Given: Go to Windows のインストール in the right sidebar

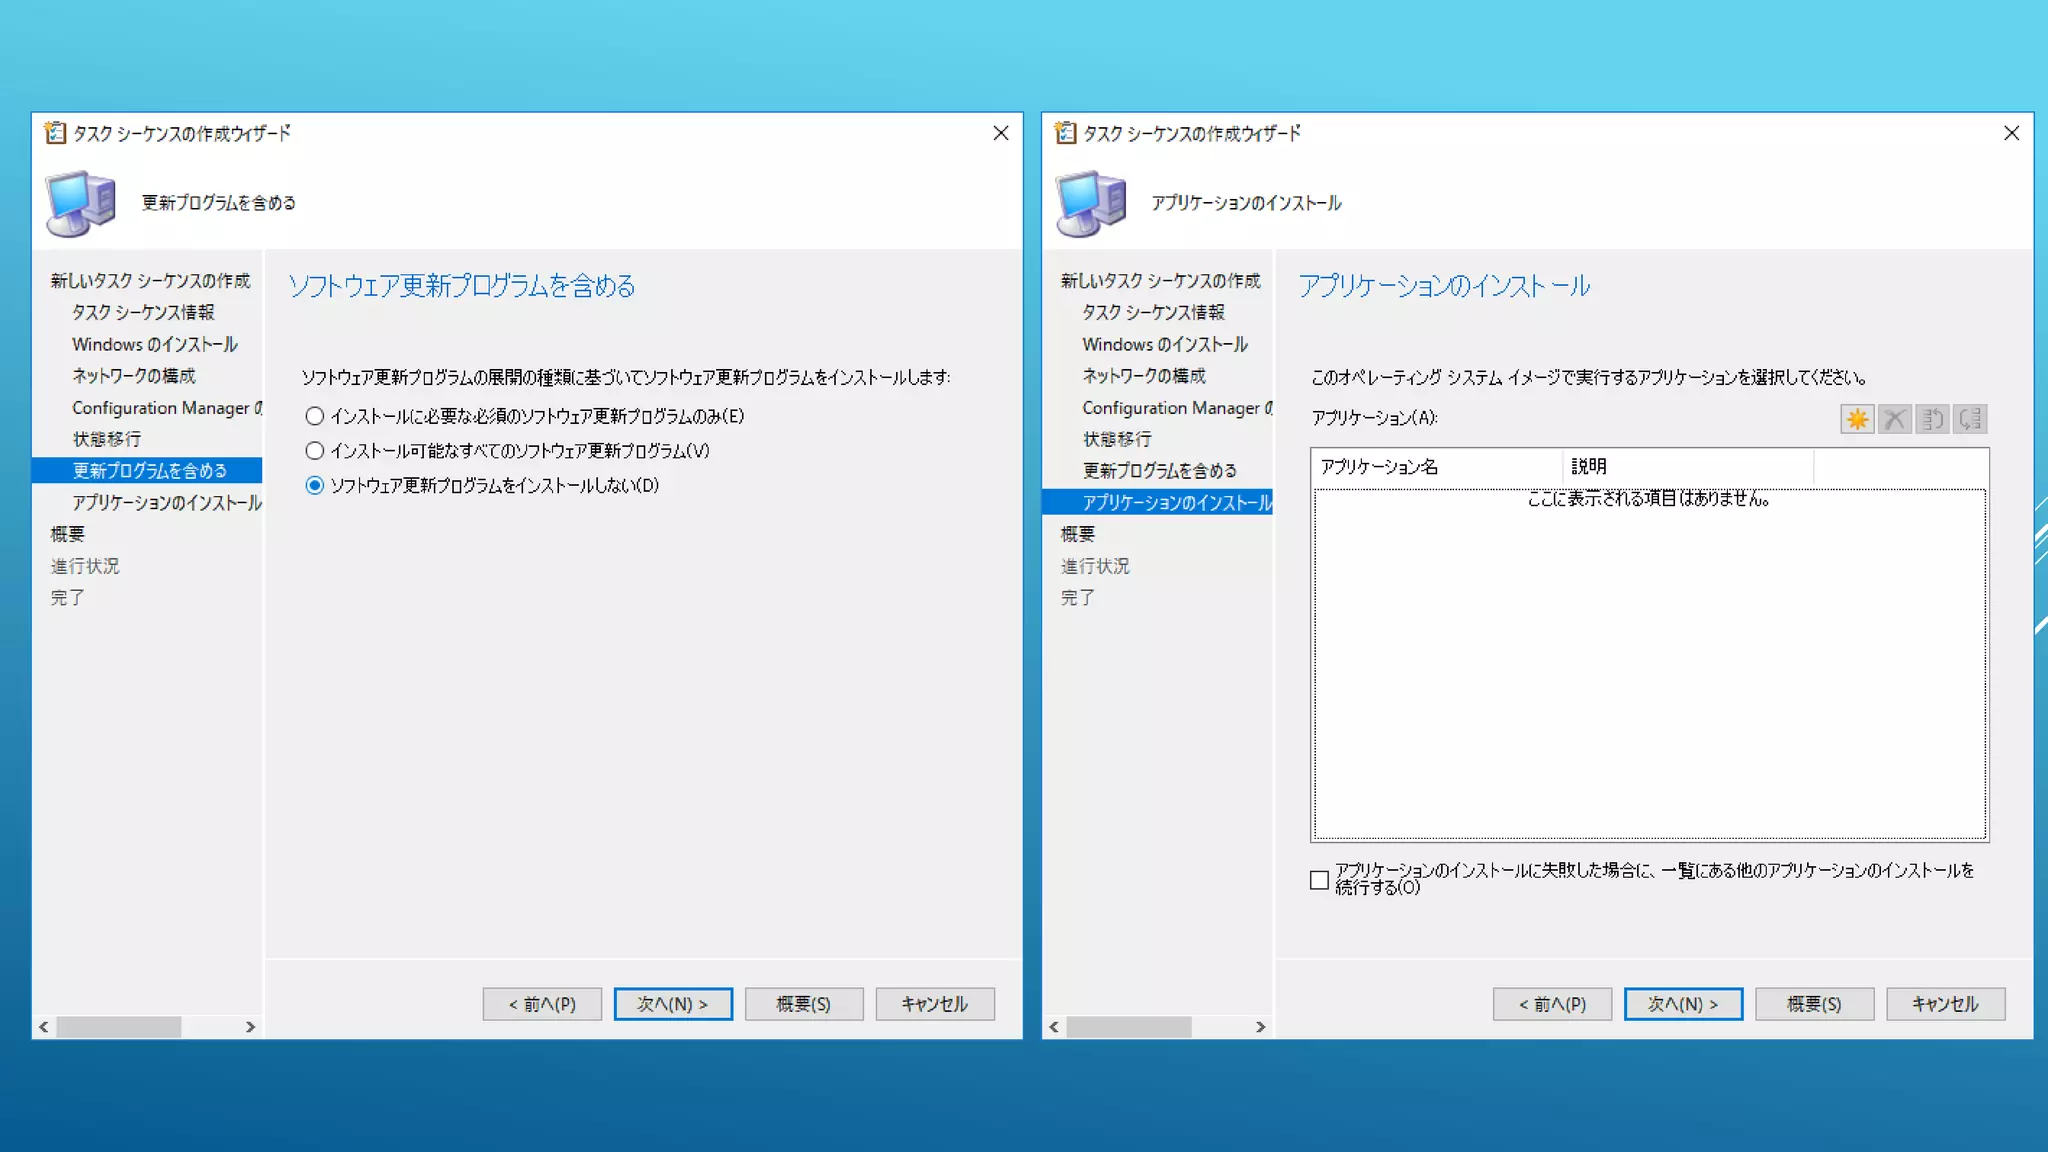Looking at the screenshot, I should [1164, 345].
